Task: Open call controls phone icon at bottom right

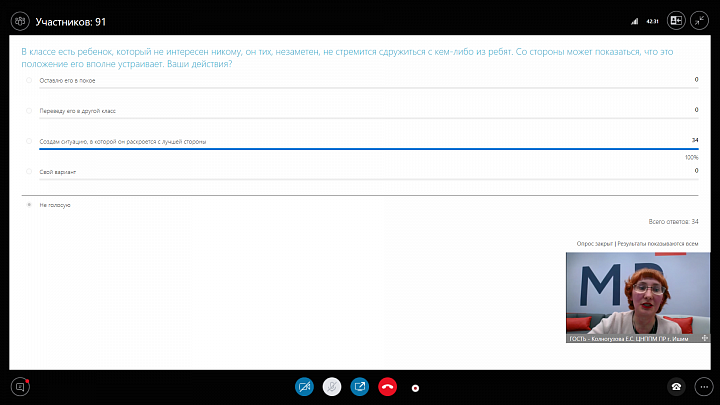Action: (x=676, y=386)
